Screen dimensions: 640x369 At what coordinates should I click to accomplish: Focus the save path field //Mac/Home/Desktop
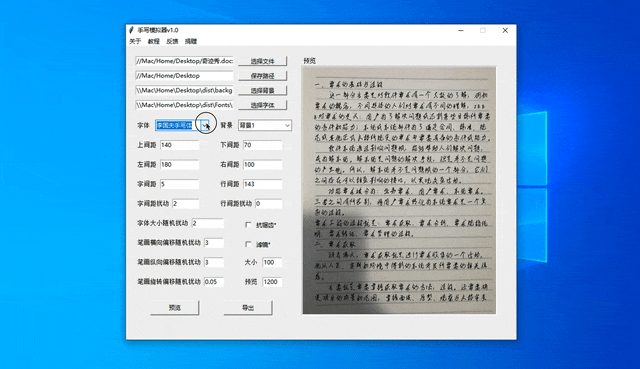[x=184, y=76]
